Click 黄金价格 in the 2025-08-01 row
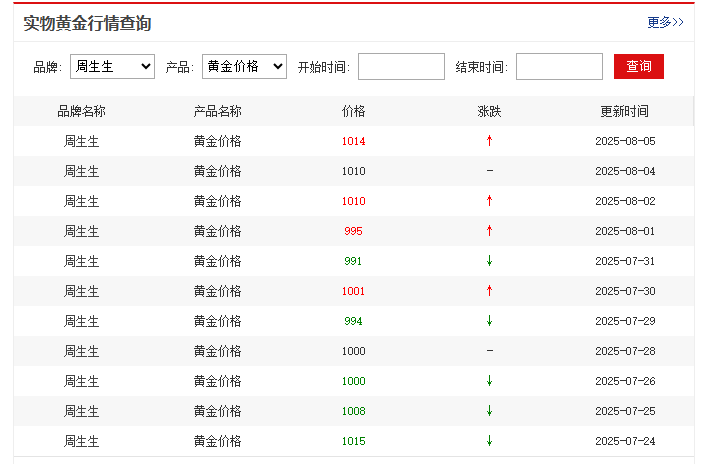Viewport: 706px width, 464px height. pyautogui.click(x=217, y=231)
